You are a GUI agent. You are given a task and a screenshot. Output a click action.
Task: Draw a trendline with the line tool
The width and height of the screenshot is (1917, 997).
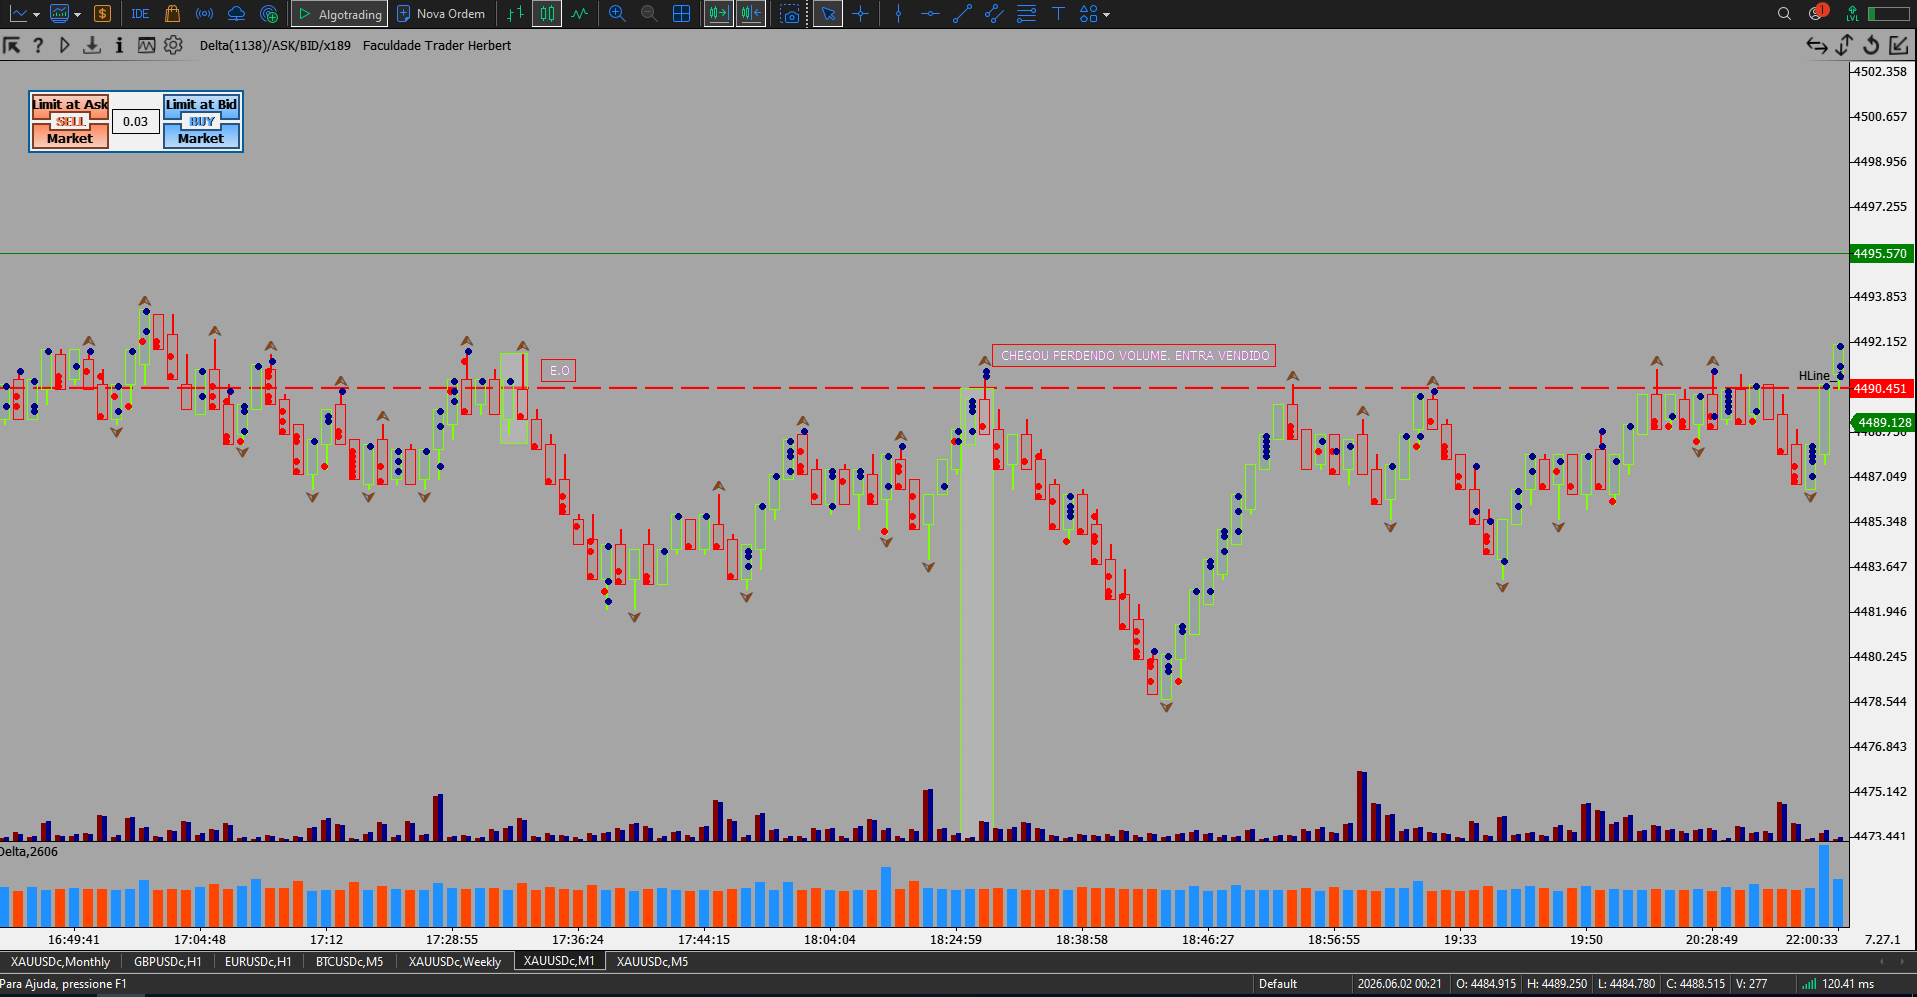click(962, 14)
